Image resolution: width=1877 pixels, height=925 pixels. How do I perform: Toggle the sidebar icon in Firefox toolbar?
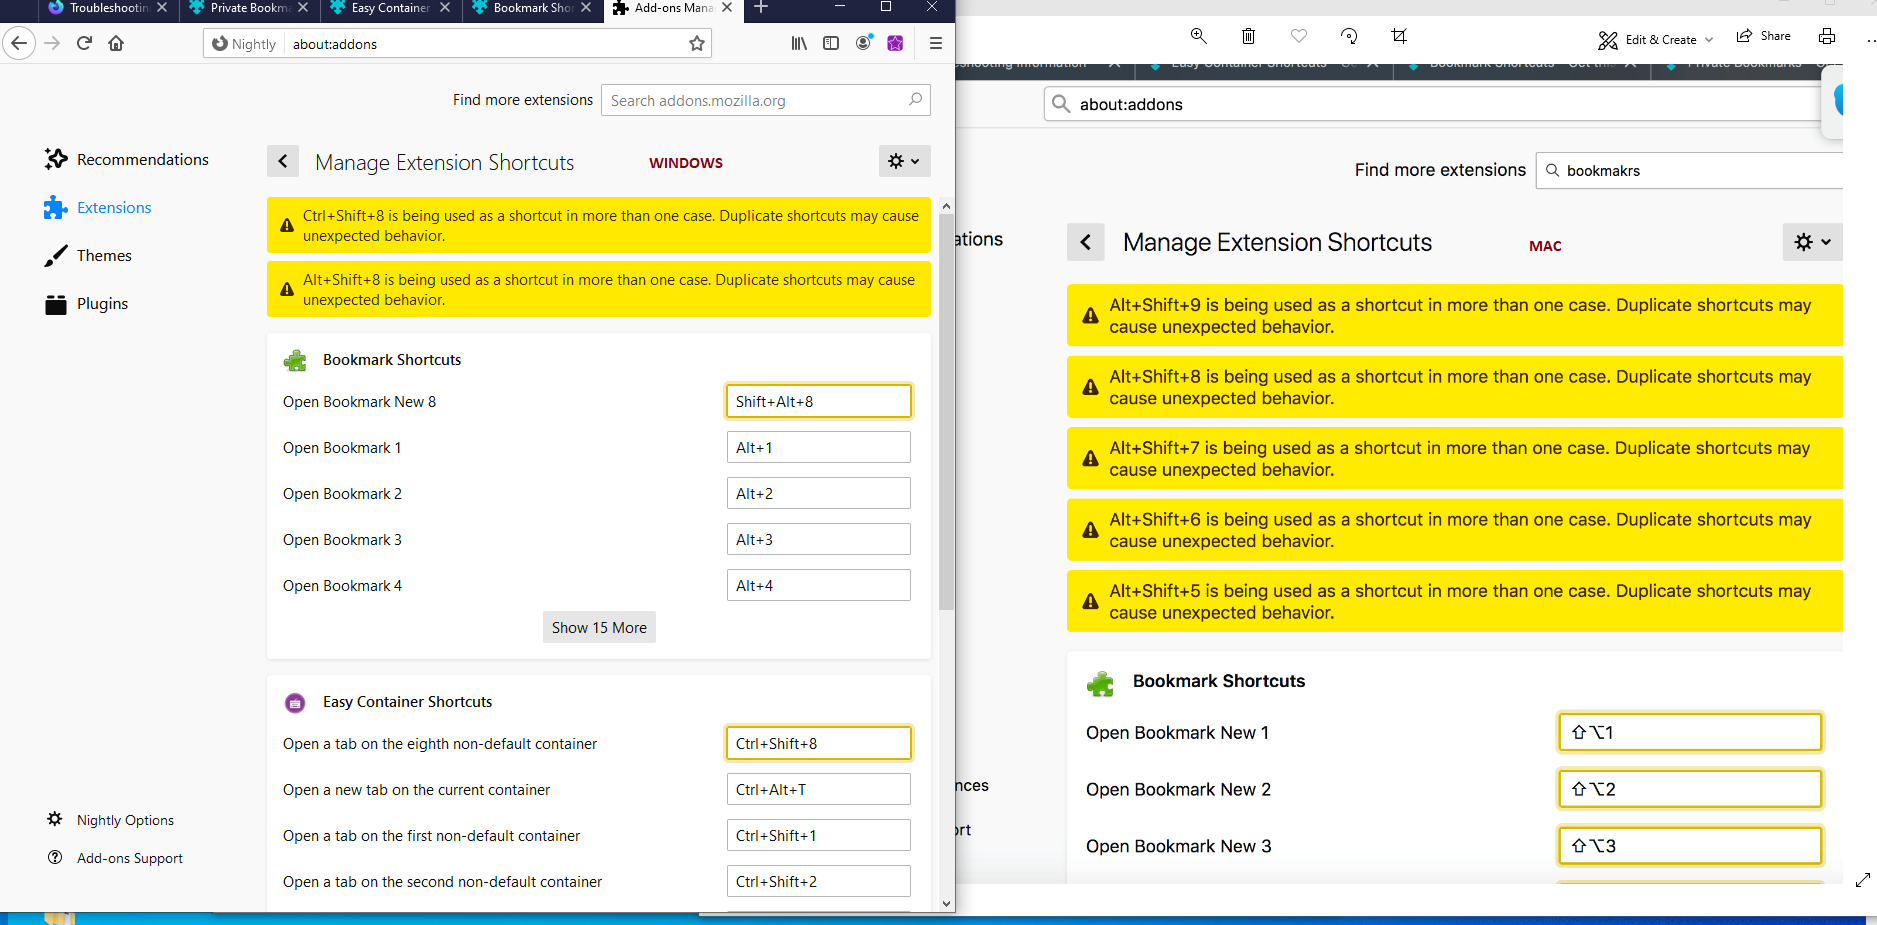point(831,43)
